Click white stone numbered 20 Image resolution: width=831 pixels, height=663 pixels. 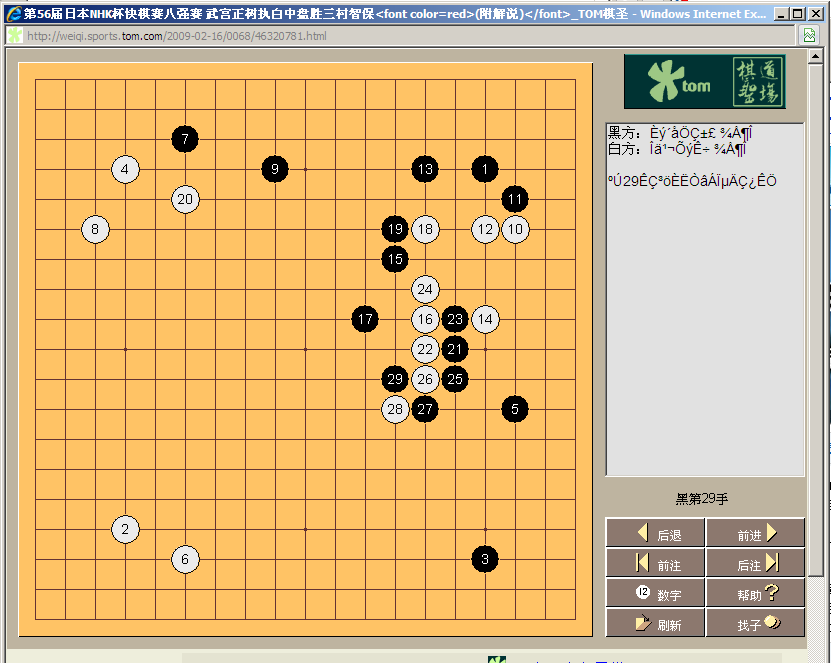pos(185,199)
